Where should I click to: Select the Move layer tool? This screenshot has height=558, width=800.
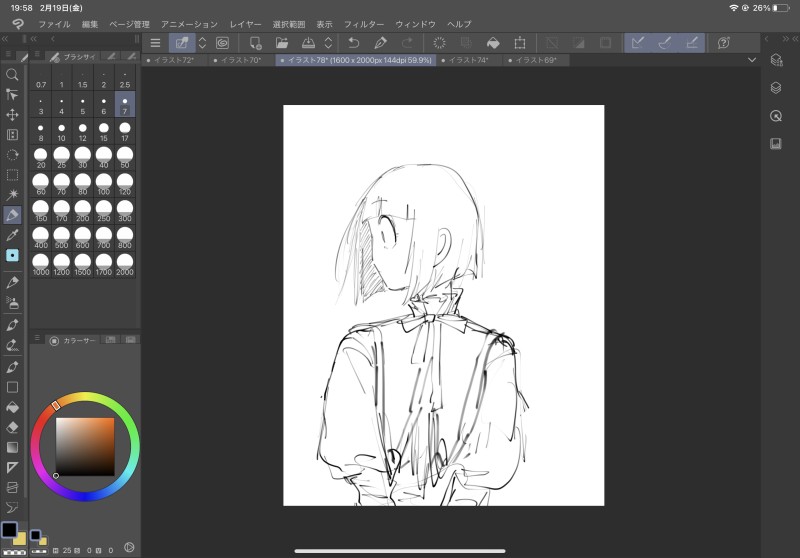point(12,115)
